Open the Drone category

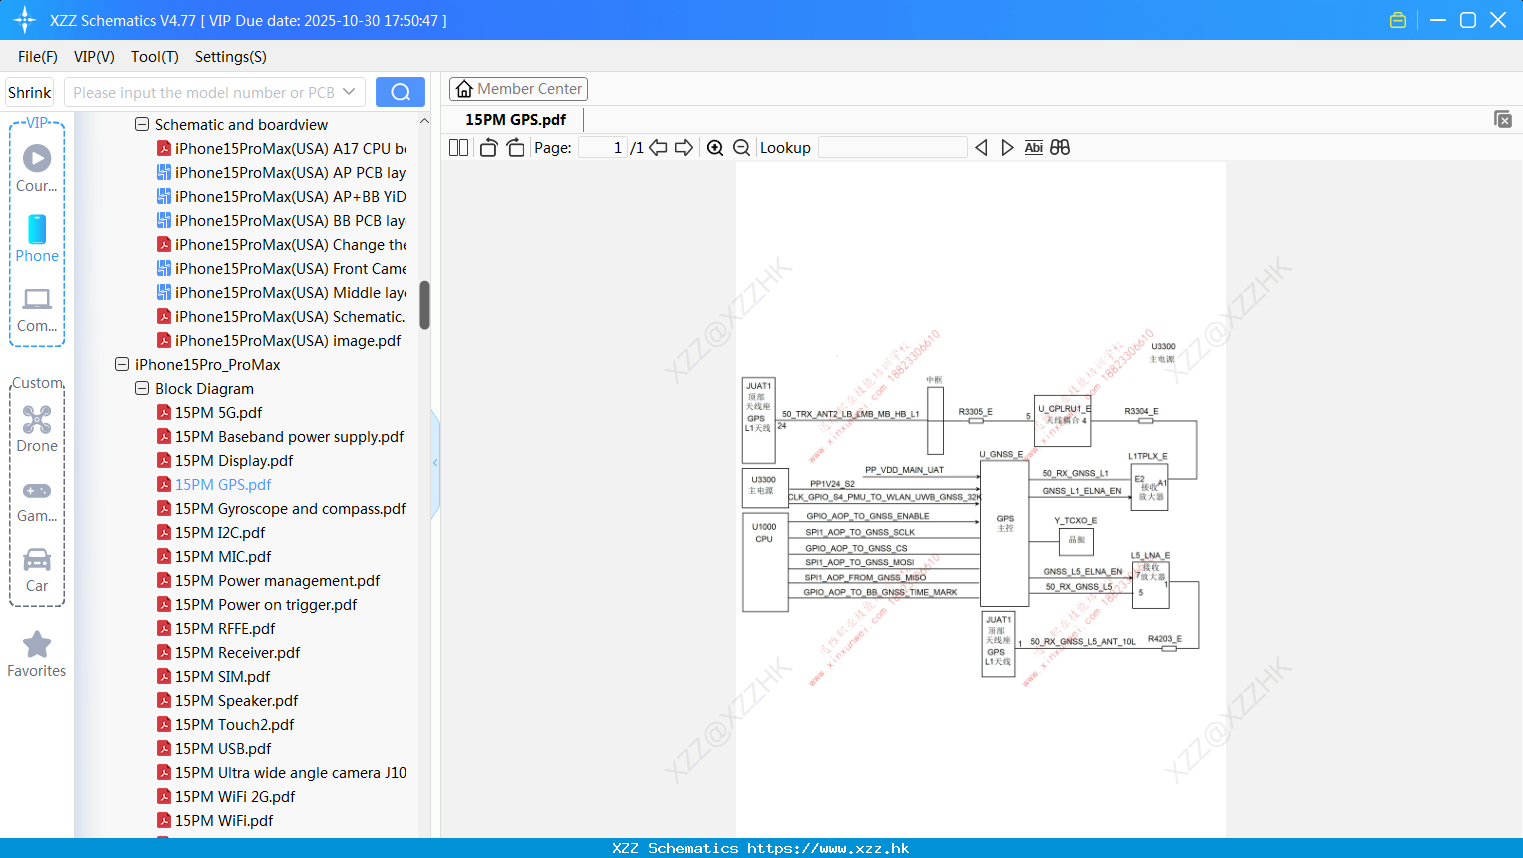(x=37, y=428)
